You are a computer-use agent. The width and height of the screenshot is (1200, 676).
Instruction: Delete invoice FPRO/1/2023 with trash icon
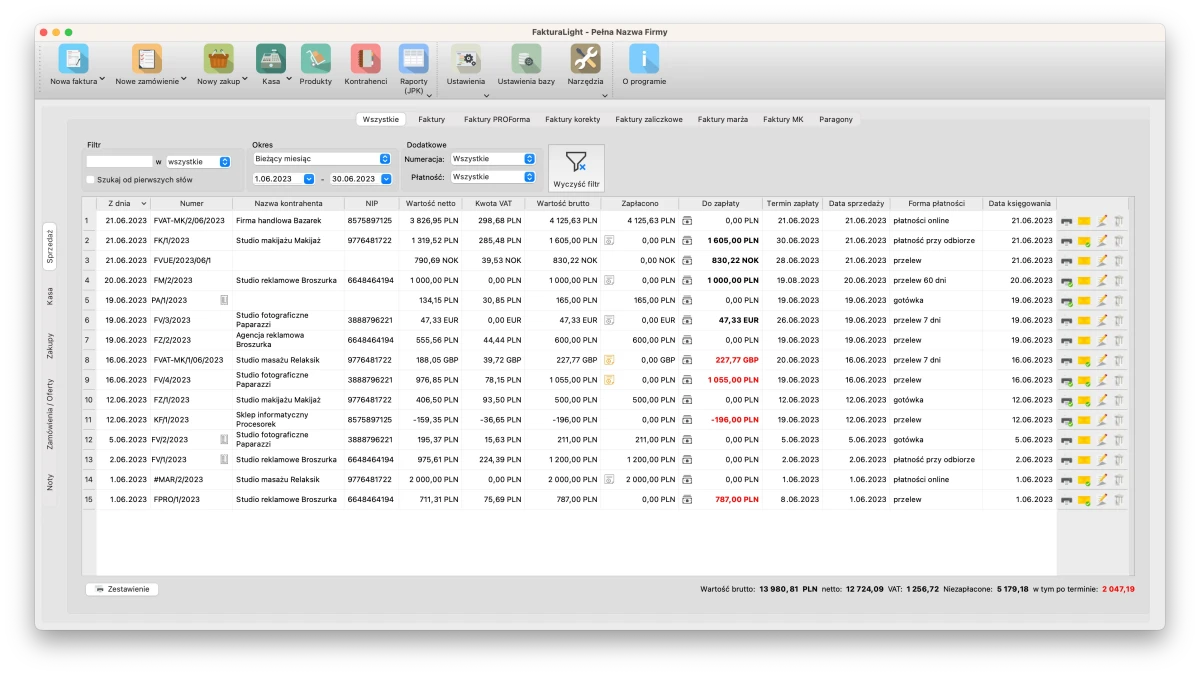1119,500
